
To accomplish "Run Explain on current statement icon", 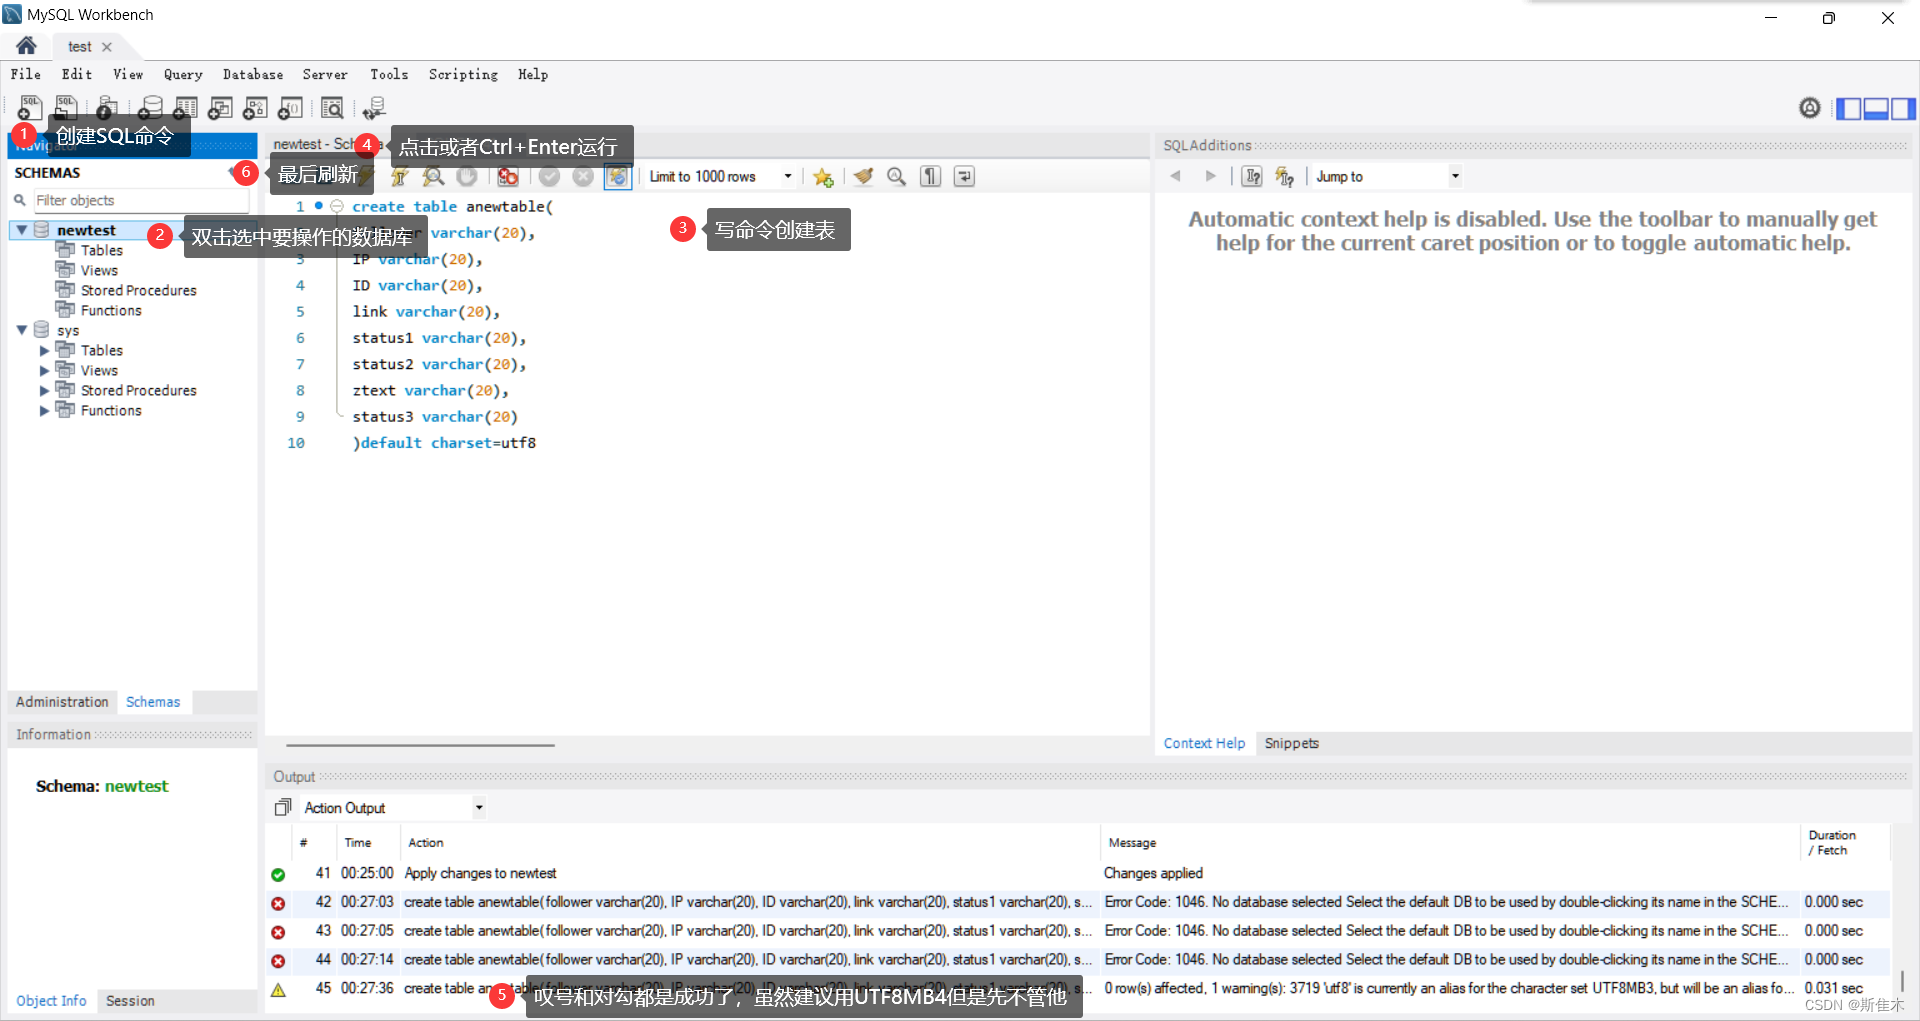I will (433, 176).
